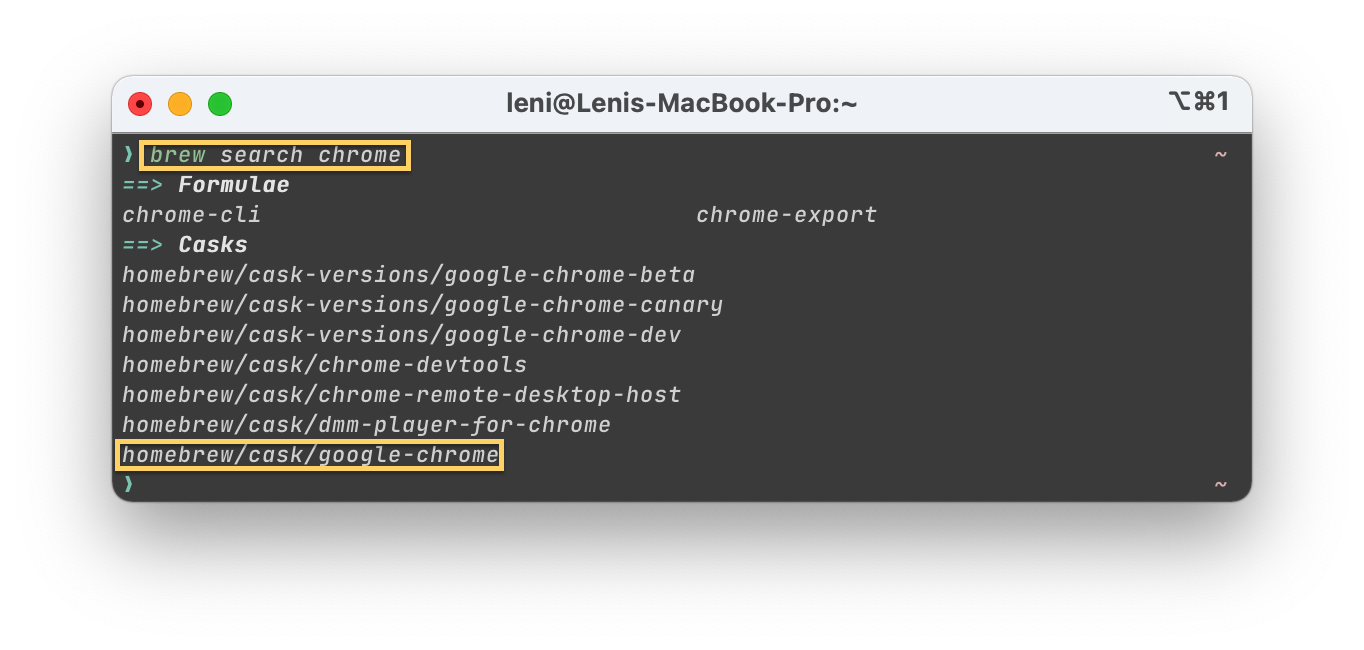Click the yellow minimize window button

180,103
